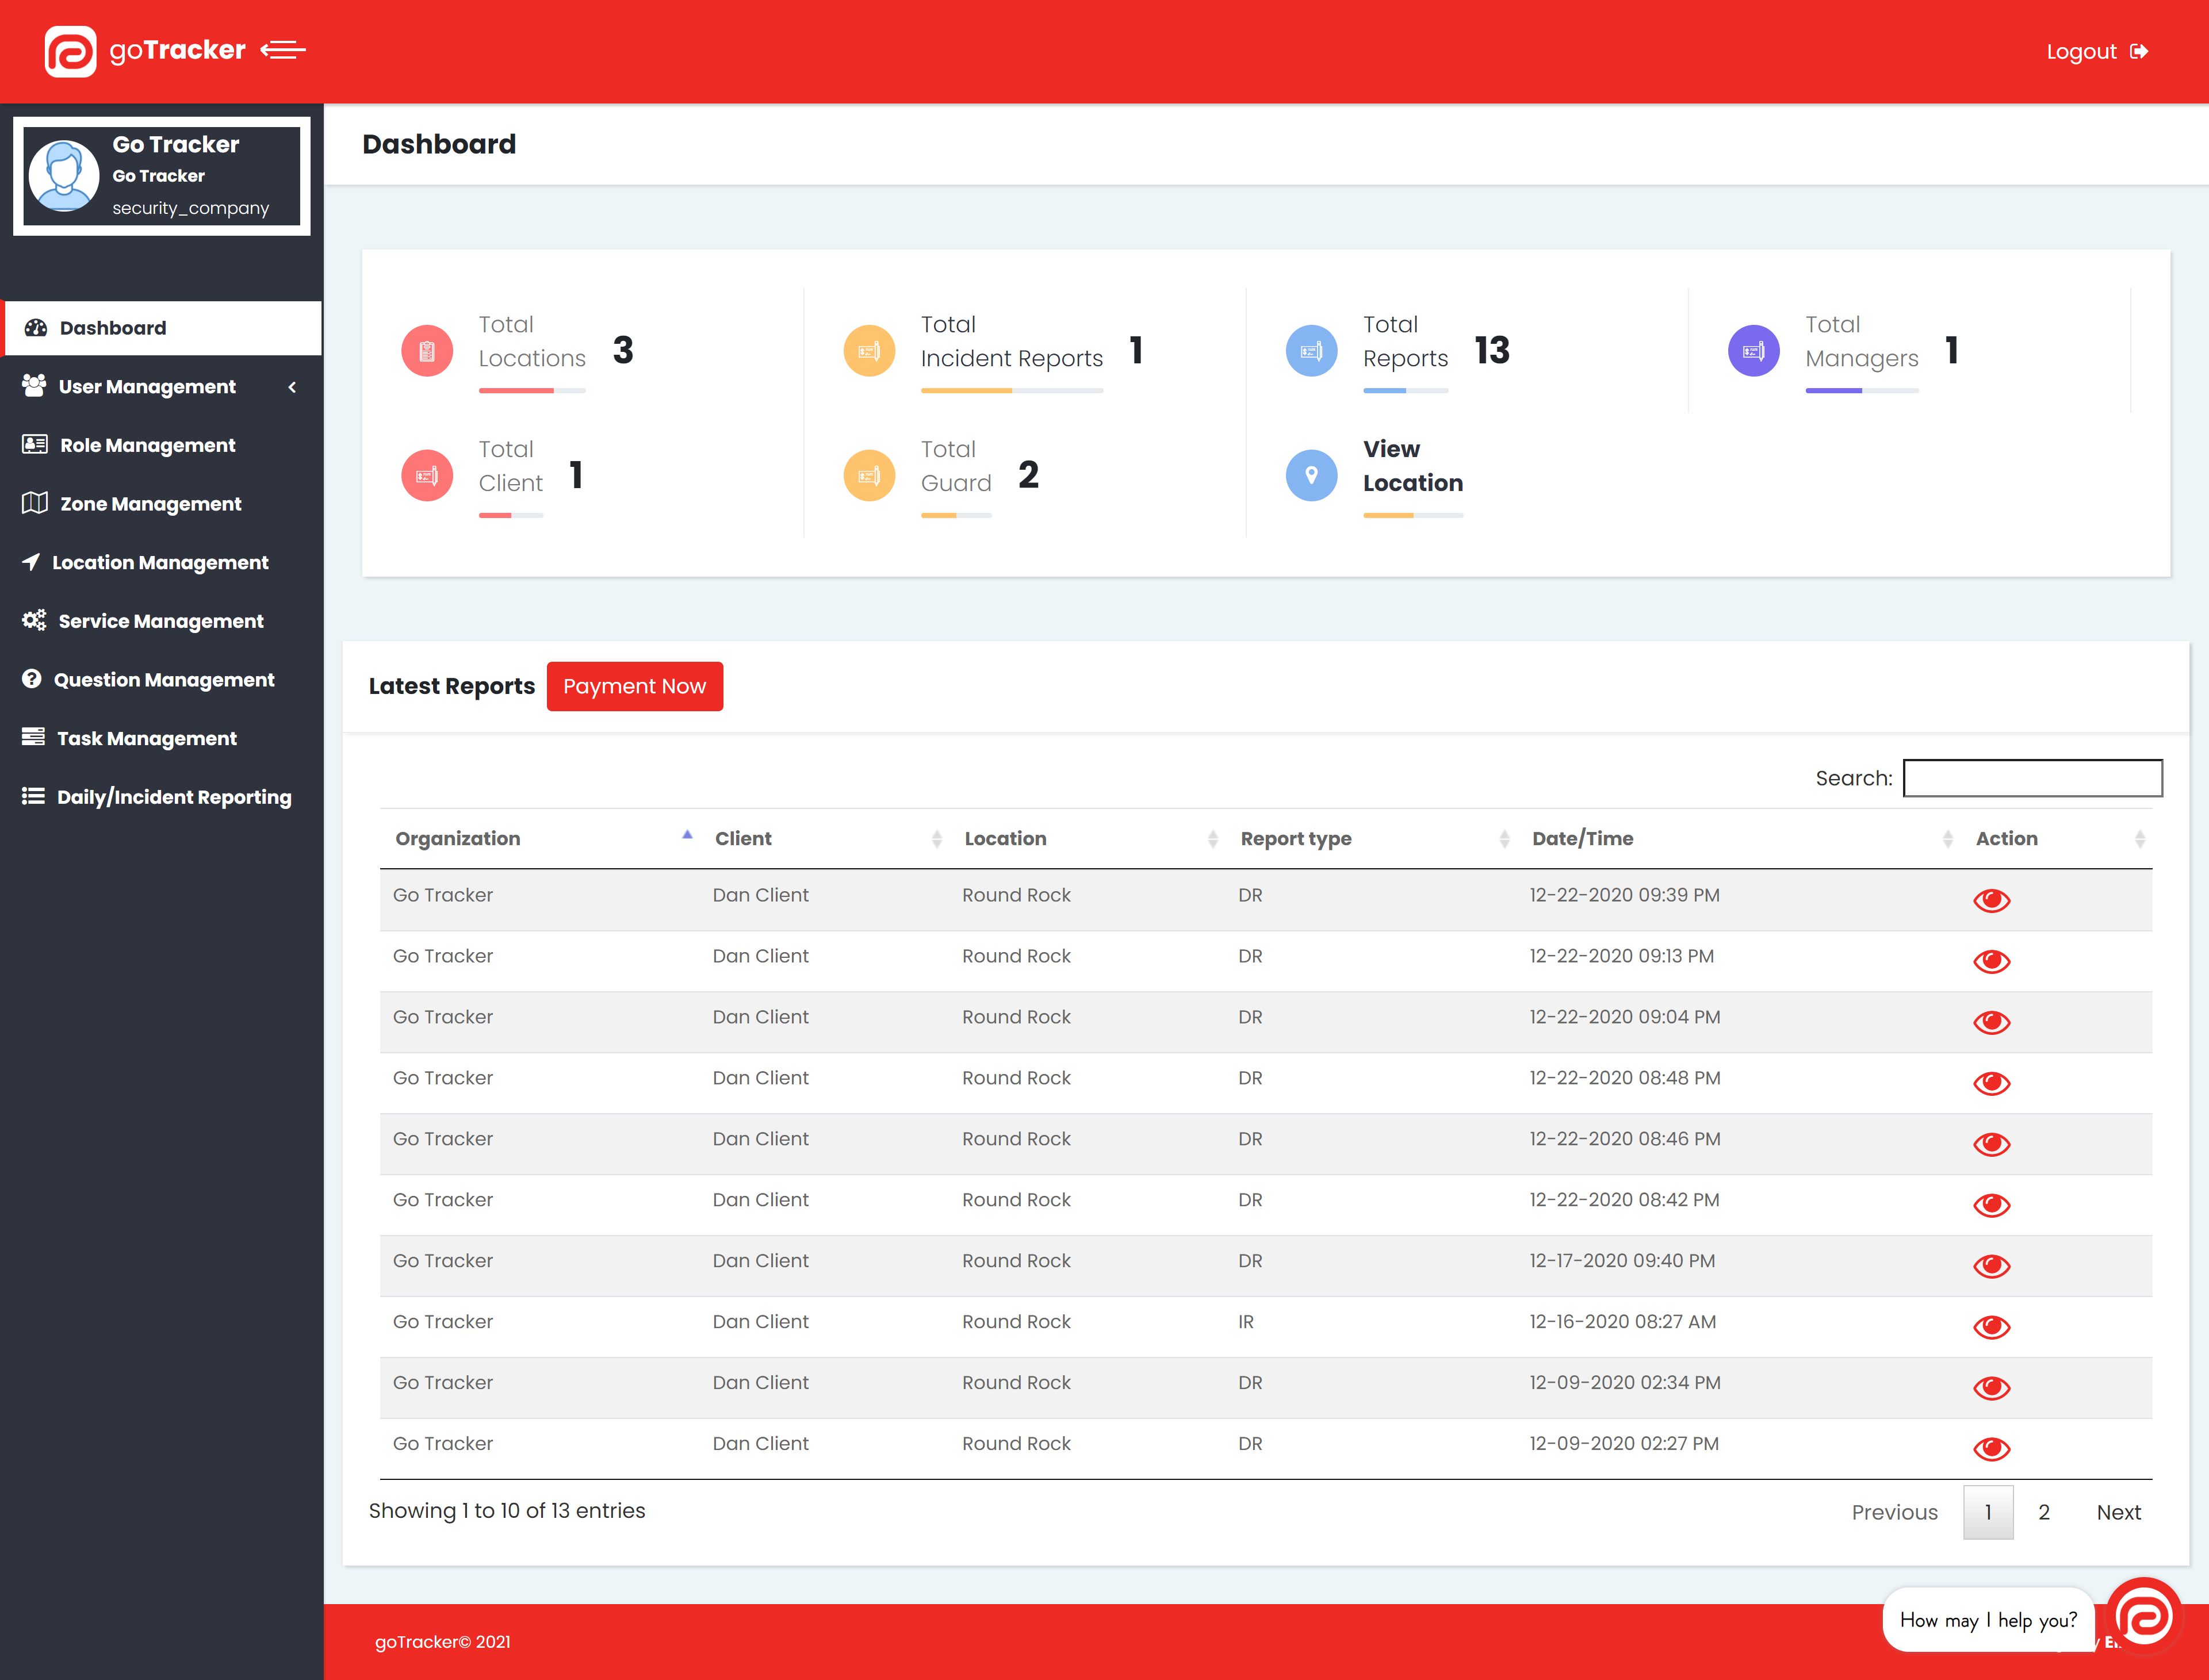View the IR report eye icon
This screenshot has width=2209, height=1680.
point(1991,1327)
